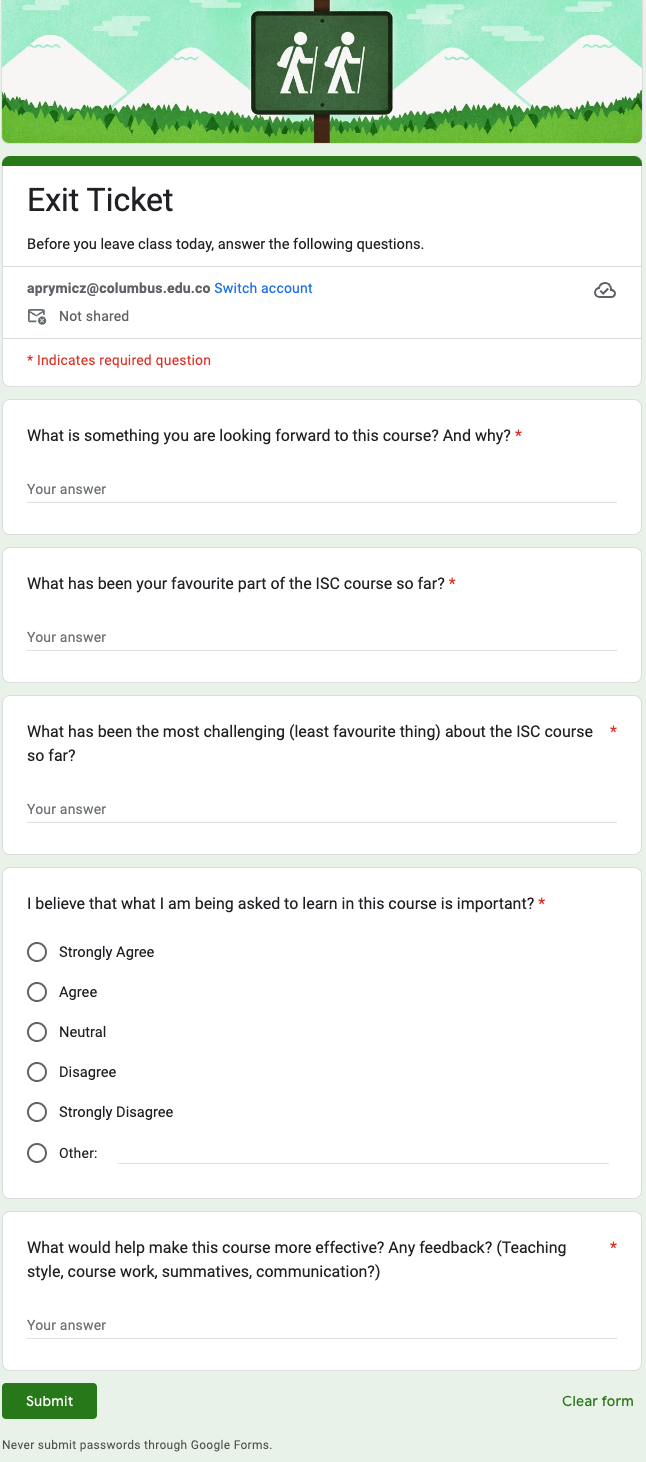Focus the most challenging answer field
Image resolution: width=646 pixels, height=1462 pixels.
pos(322,810)
